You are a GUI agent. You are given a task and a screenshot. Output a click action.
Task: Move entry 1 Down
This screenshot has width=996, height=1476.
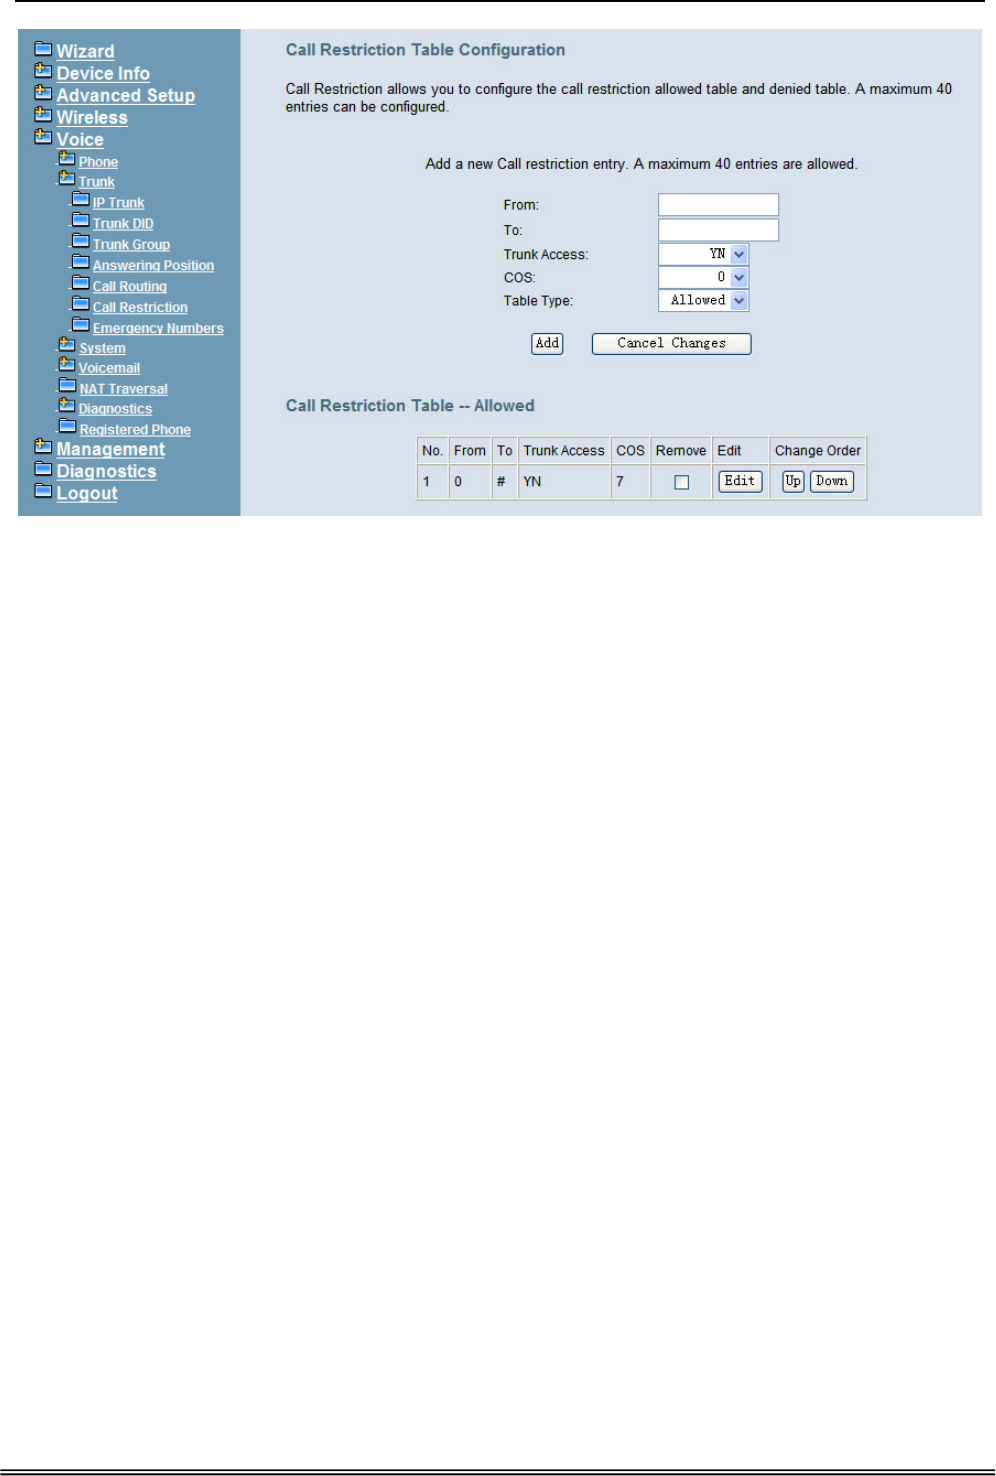point(832,481)
